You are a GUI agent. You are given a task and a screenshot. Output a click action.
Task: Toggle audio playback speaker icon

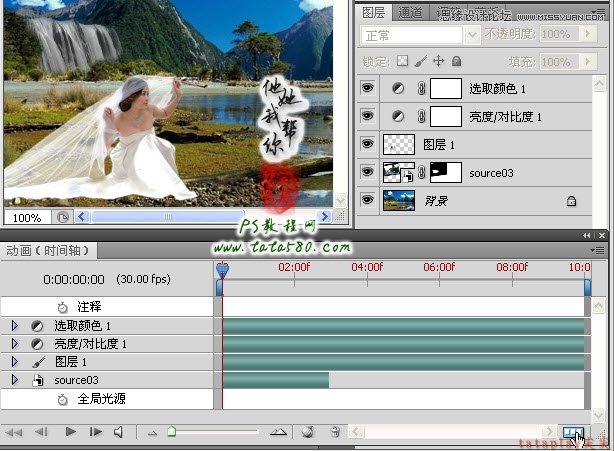(119, 432)
